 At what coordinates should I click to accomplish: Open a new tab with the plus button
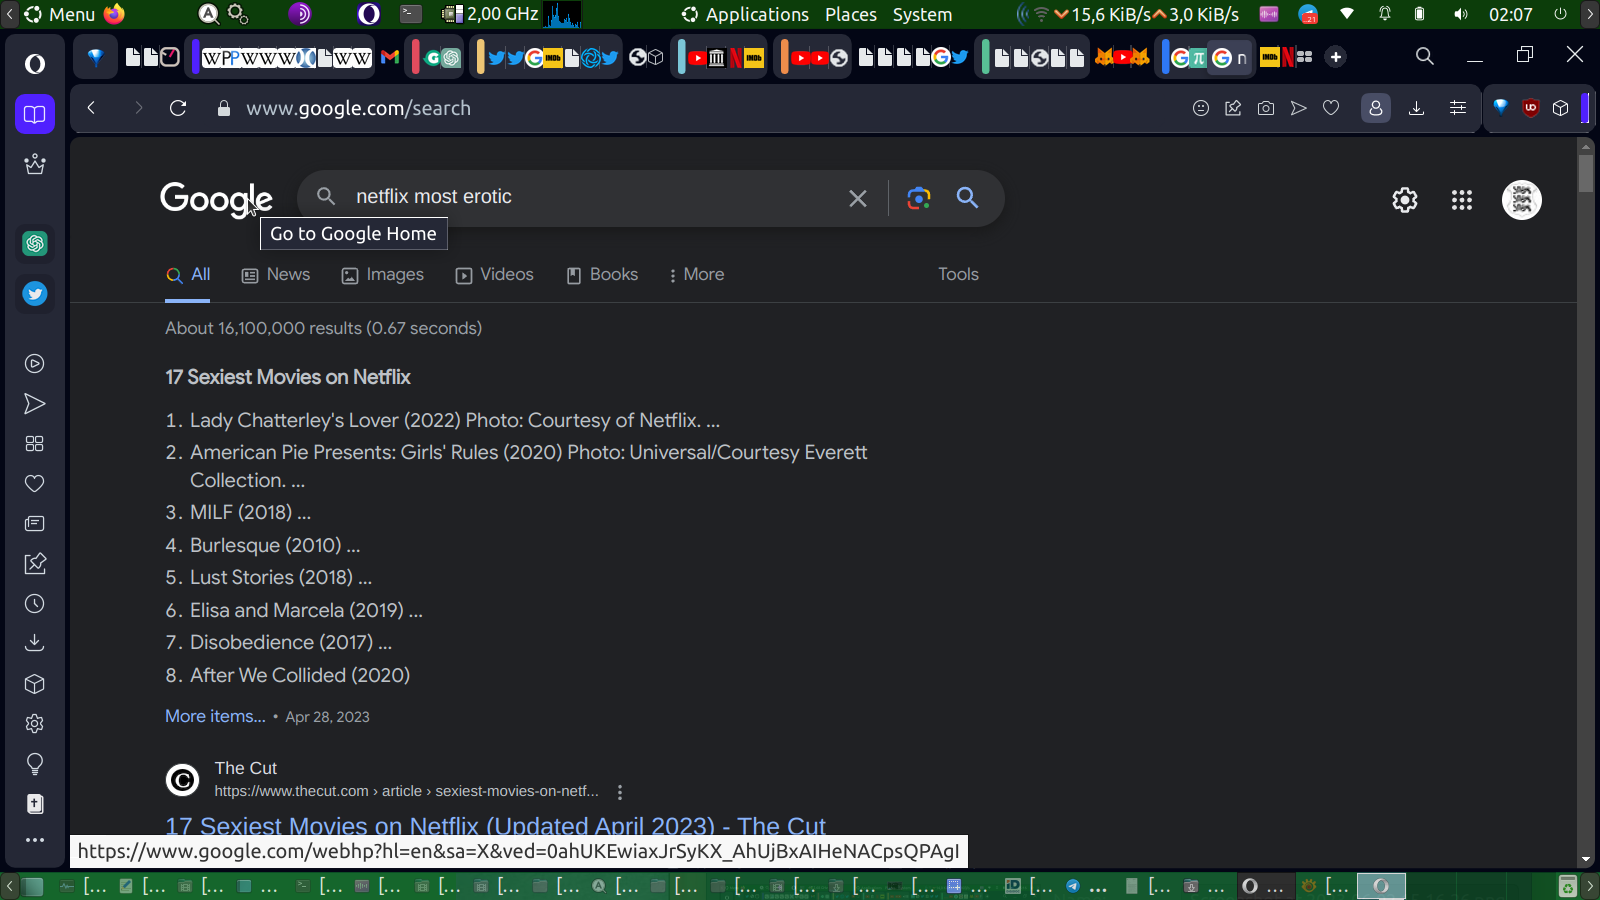coord(1336,57)
